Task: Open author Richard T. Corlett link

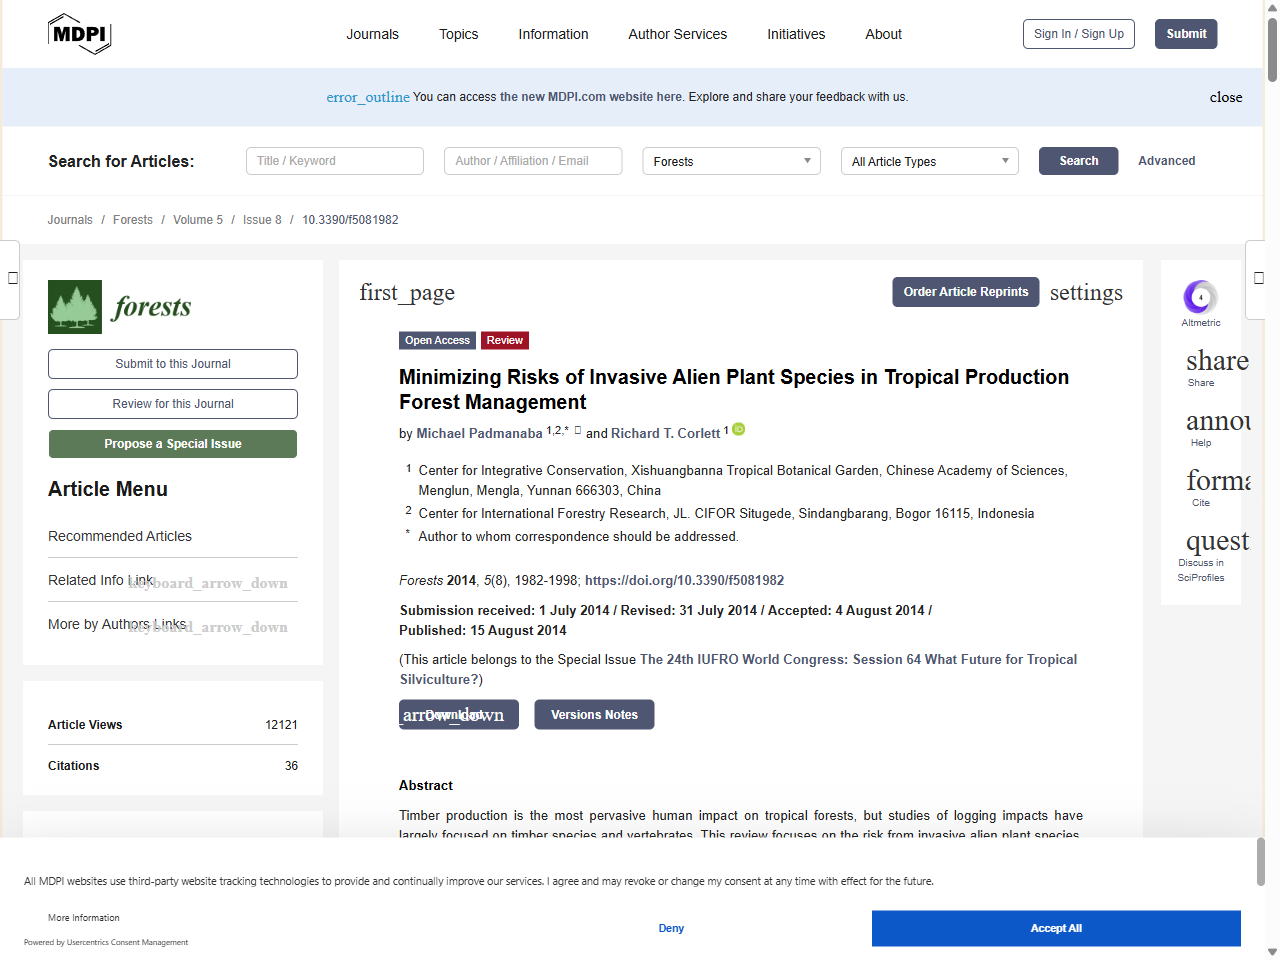Action: pos(665,433)
